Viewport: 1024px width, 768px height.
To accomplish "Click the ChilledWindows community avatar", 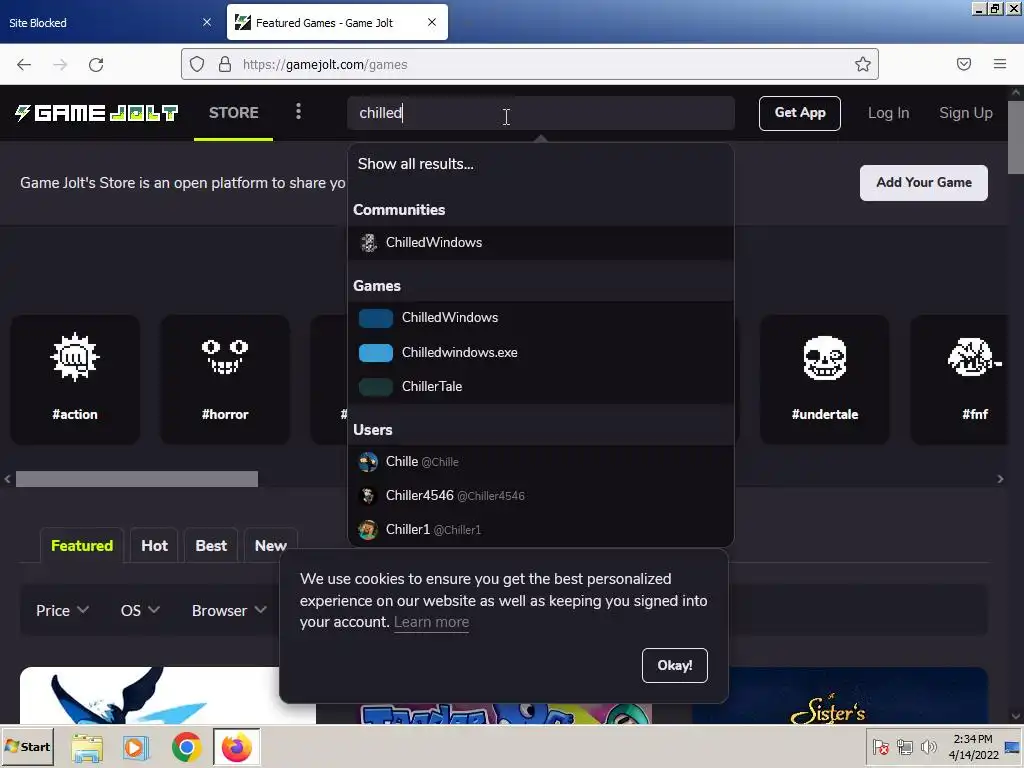I will [x=369, y=243].
